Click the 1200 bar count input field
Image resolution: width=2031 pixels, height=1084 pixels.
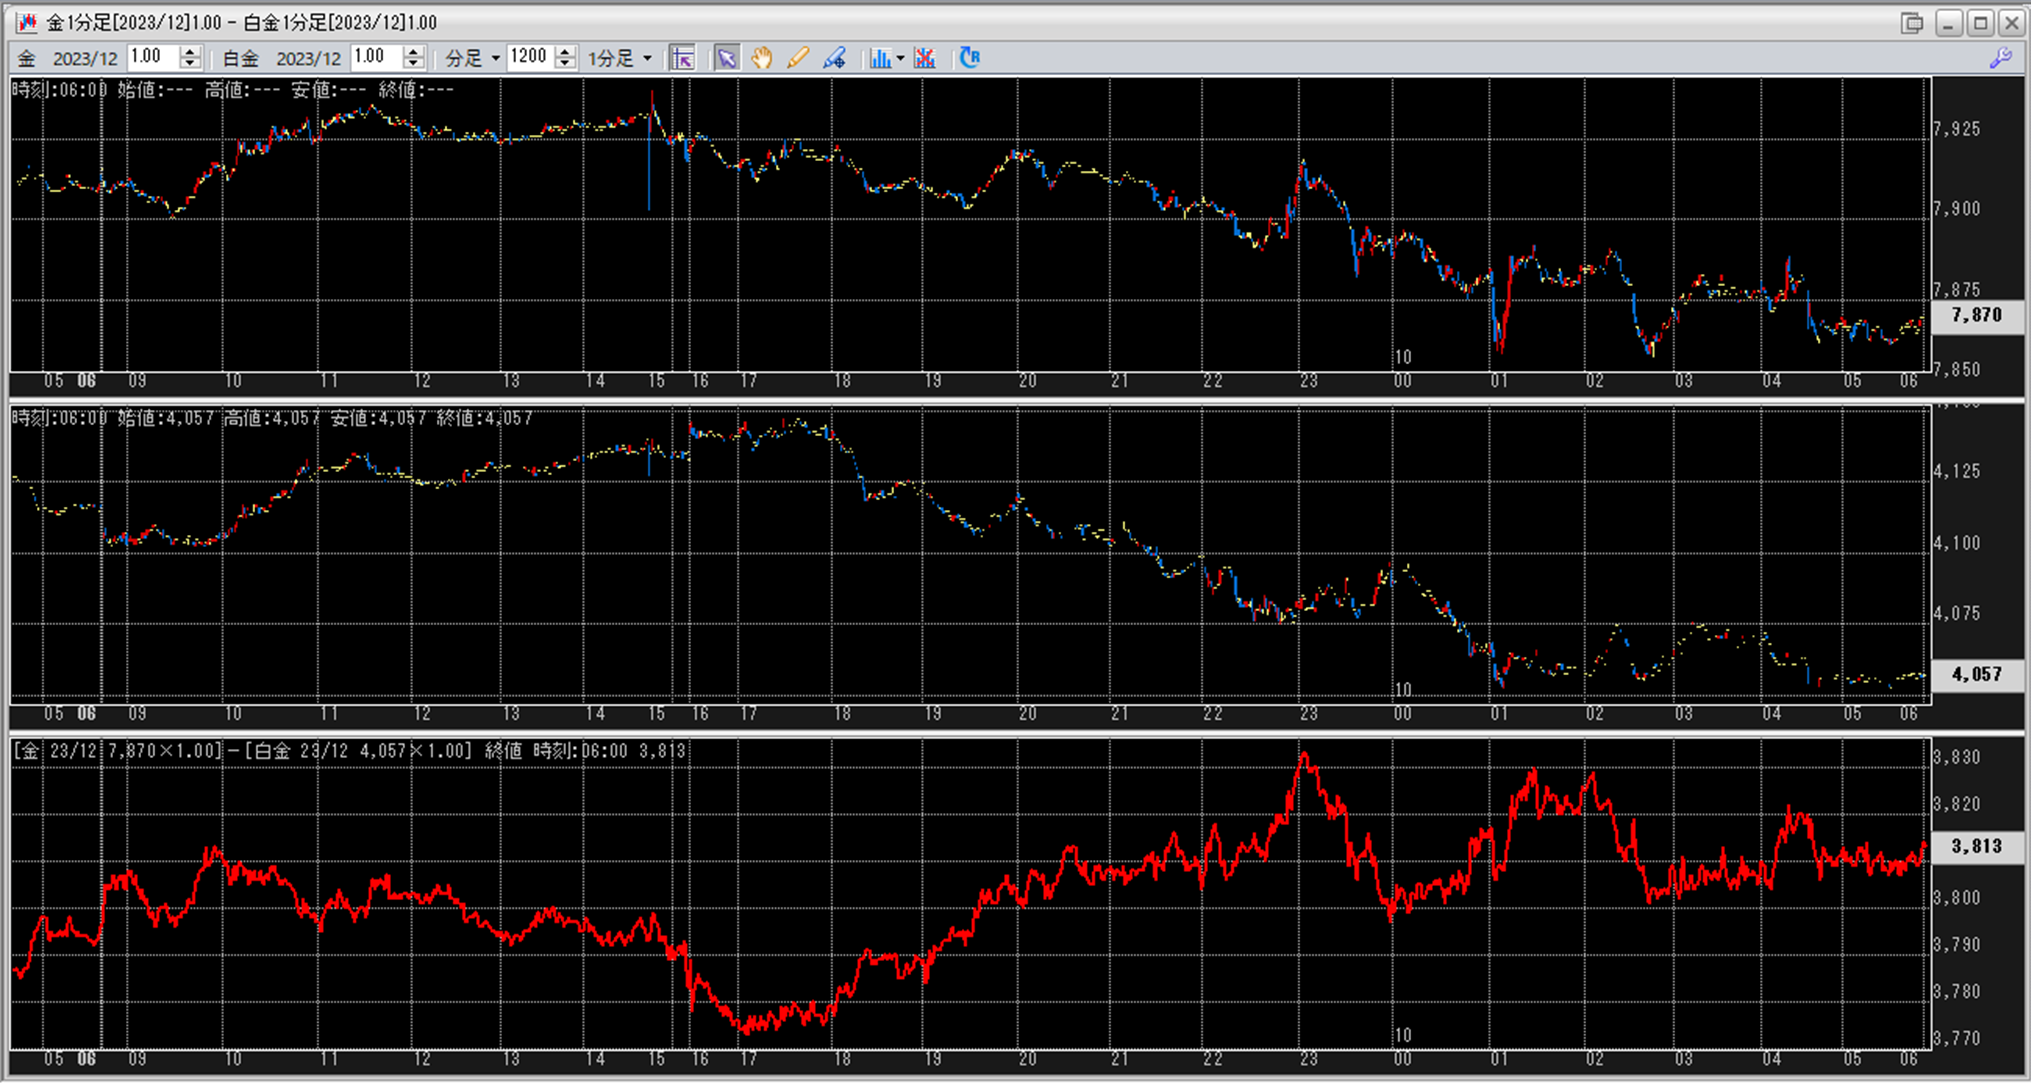pyautogui.click(x=529, y=57)
